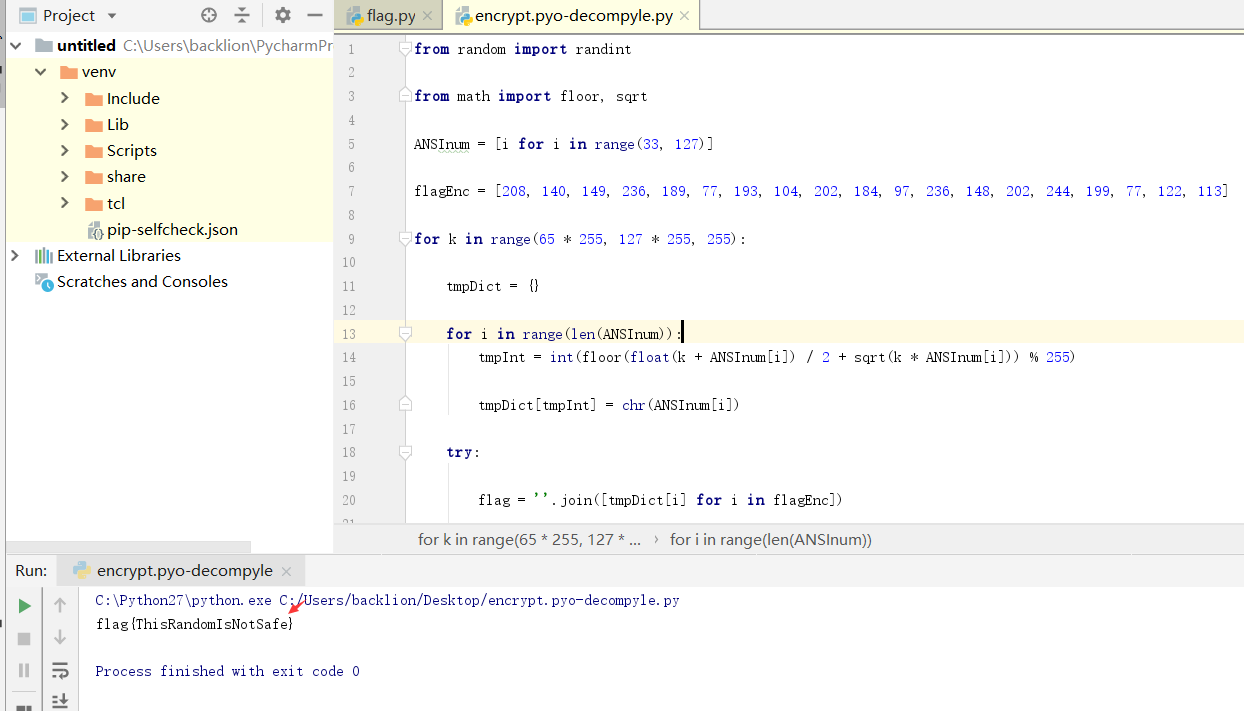The width and height of the screenshot is (1244, 711).
Task: Click the venv folder icon
Action: (x=69, y=72)
